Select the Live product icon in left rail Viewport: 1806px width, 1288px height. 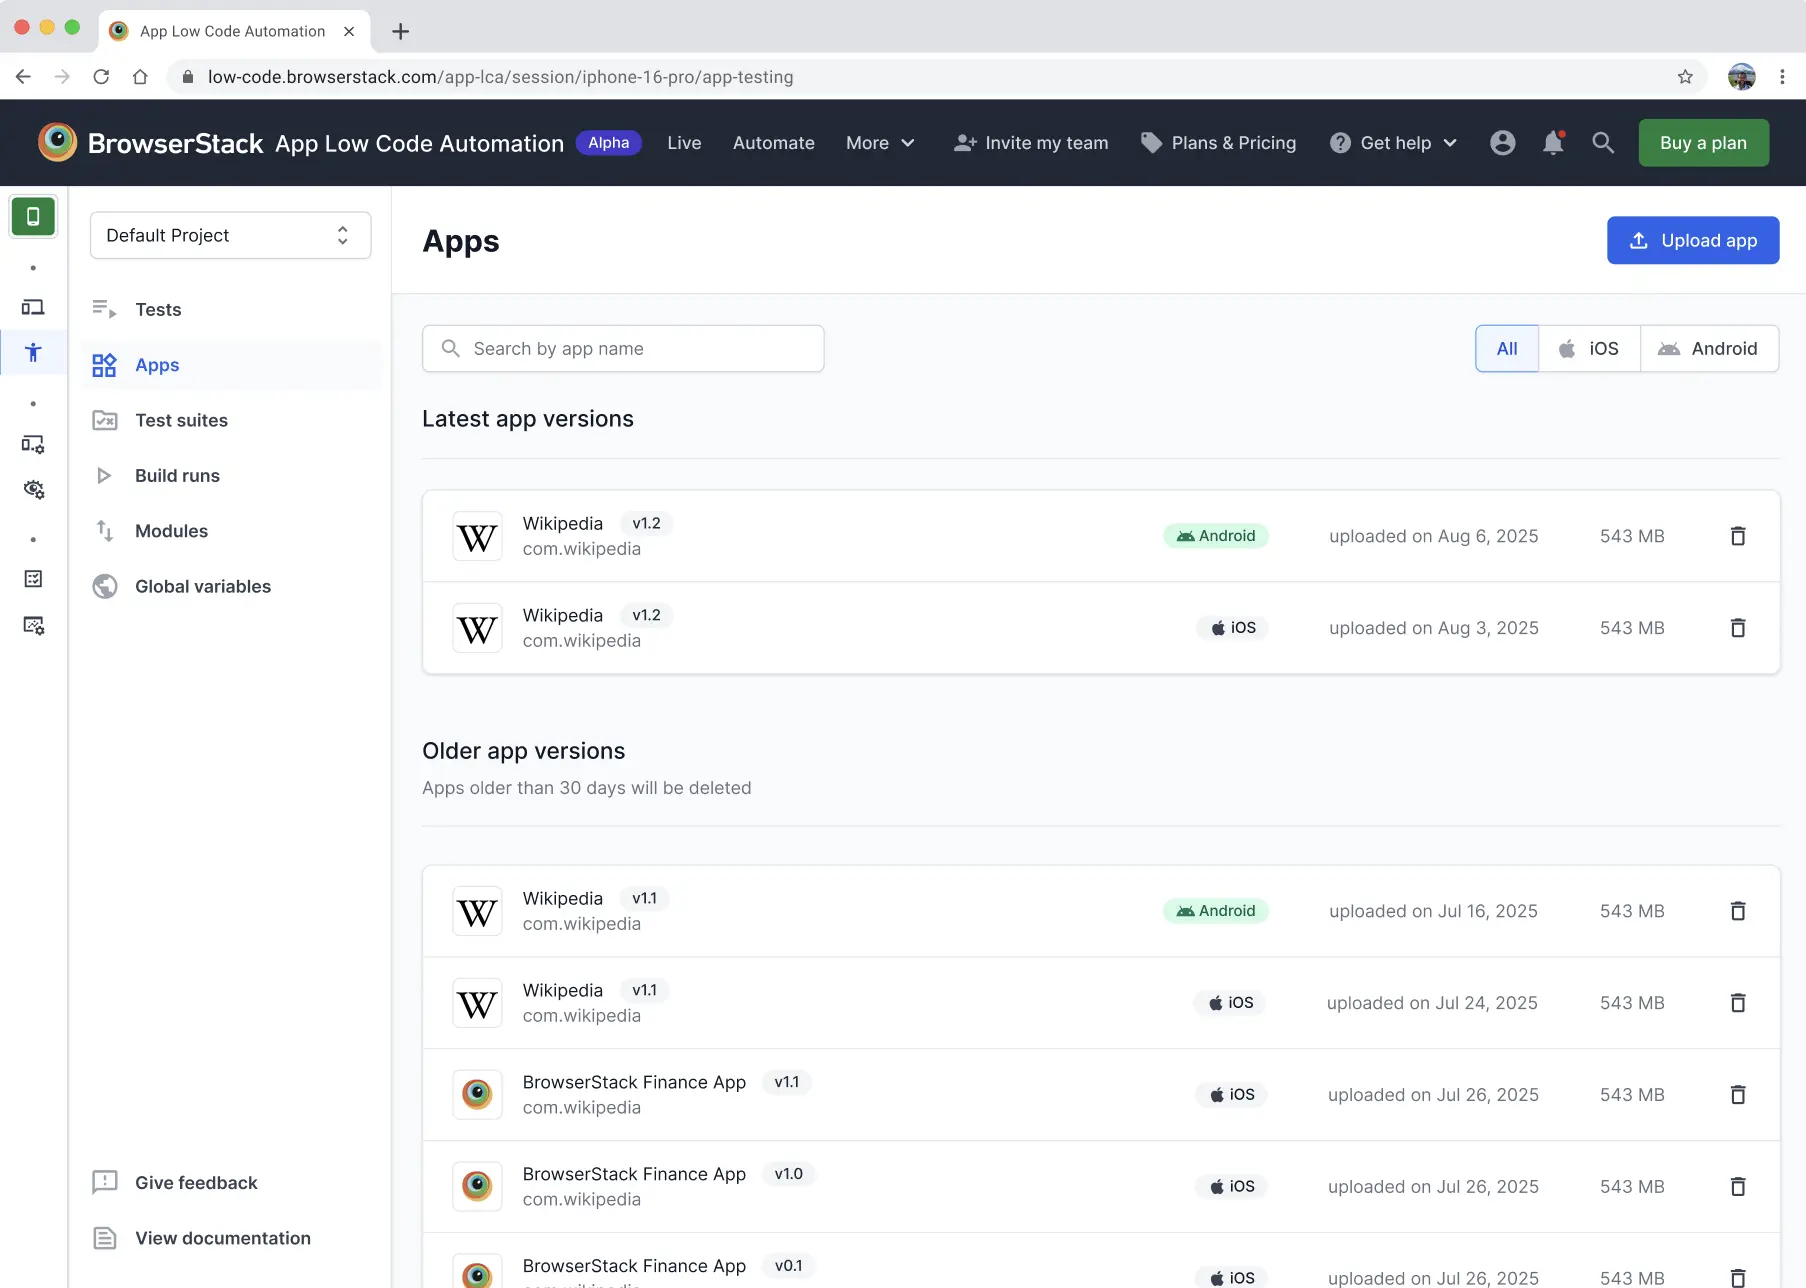[33, 307]
